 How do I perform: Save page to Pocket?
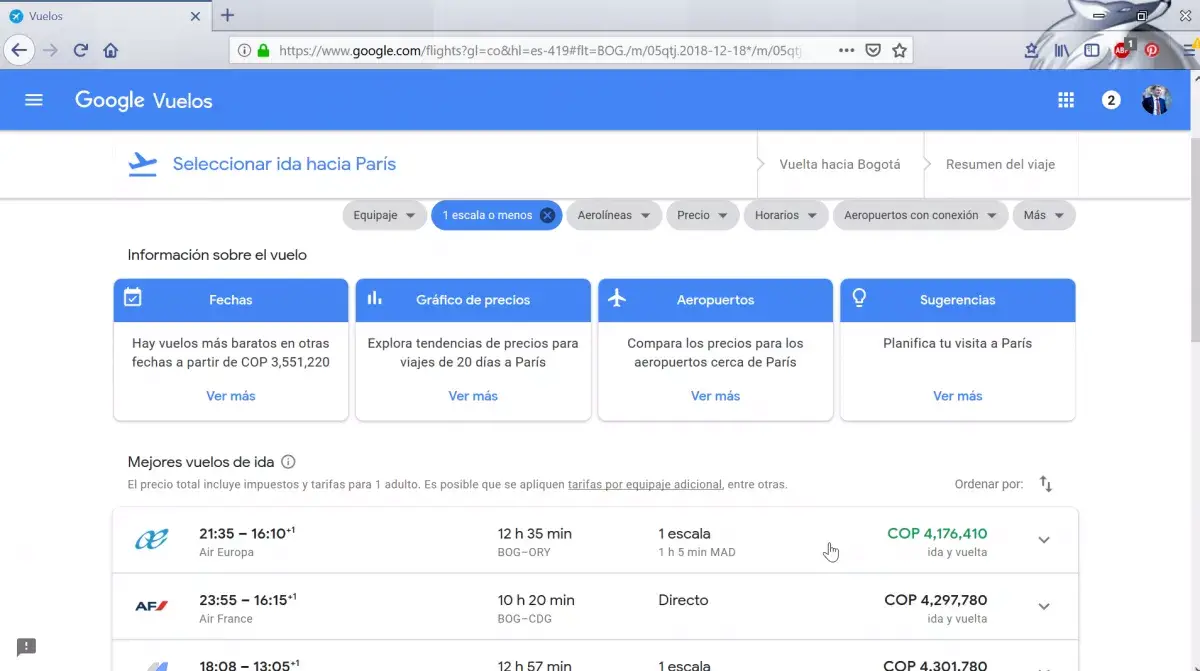pos(873,50)
